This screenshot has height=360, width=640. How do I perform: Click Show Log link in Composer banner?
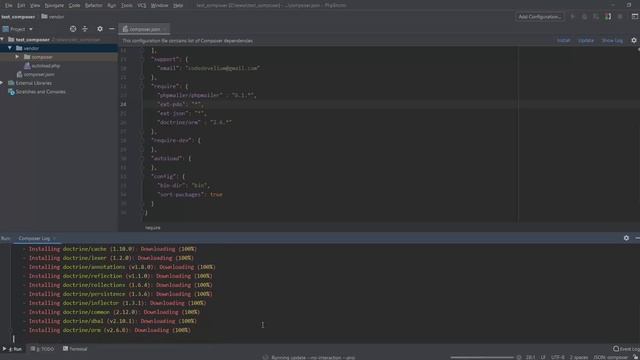[x=612, y=40]
